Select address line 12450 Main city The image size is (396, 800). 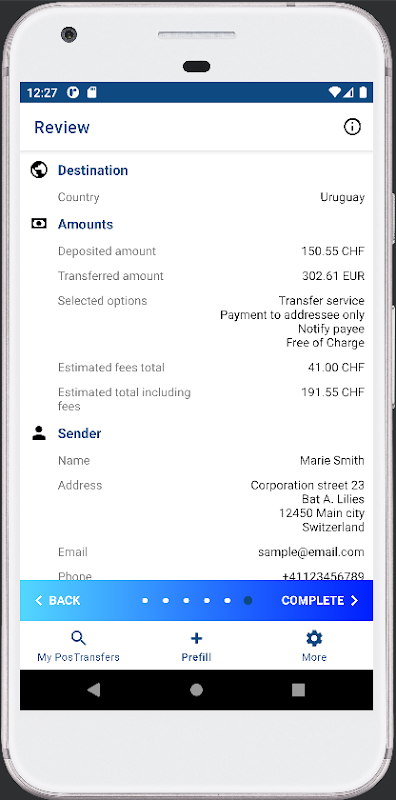321,513
